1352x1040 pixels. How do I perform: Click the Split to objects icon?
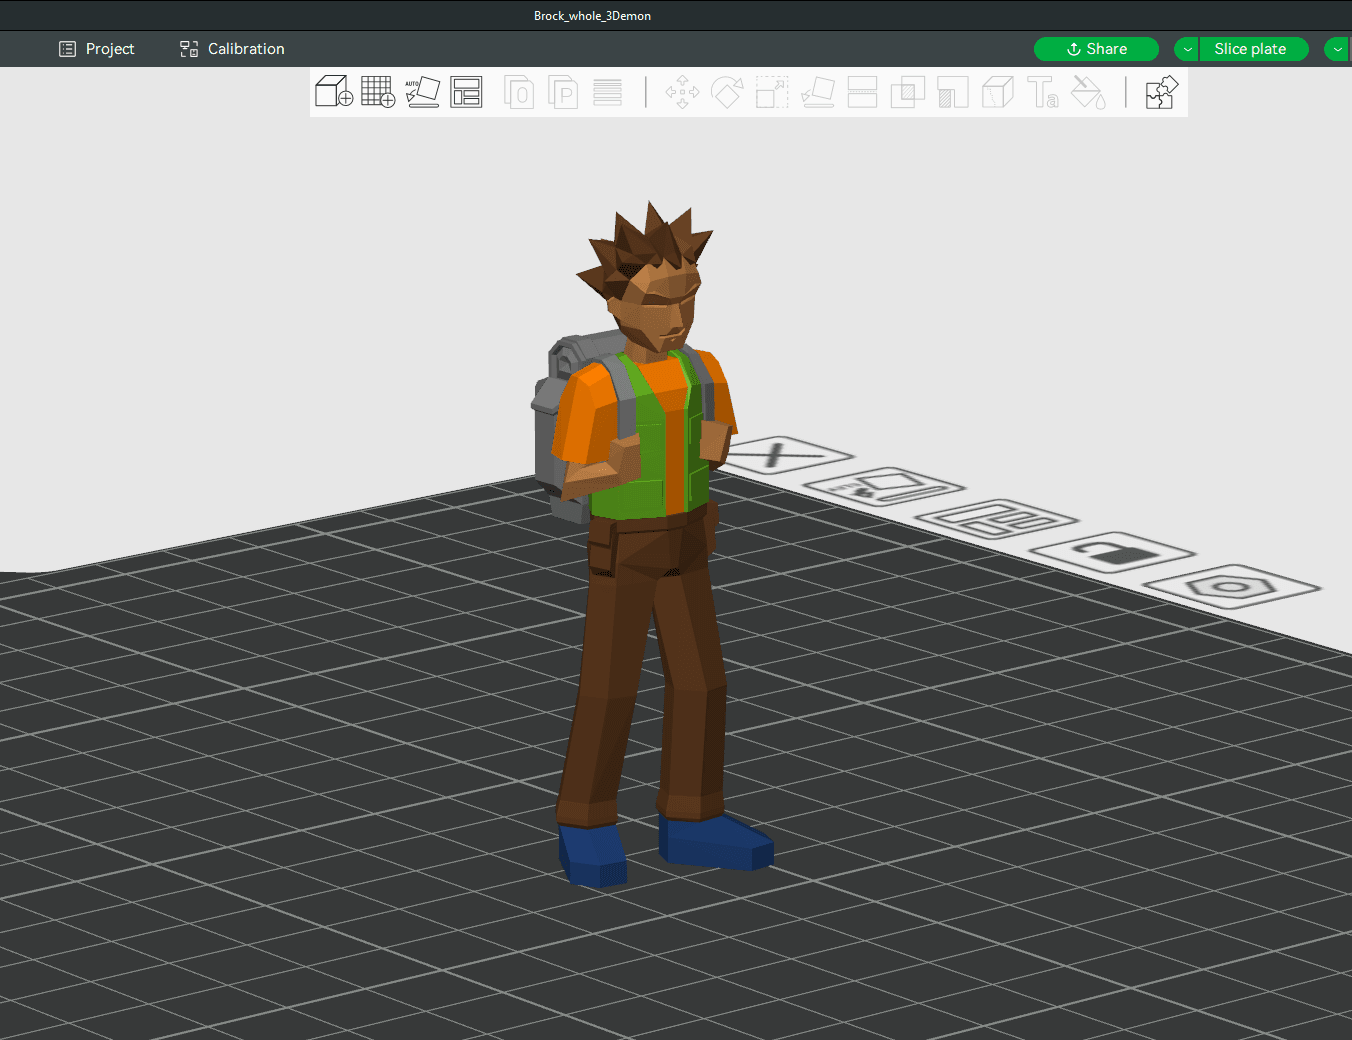519,92
